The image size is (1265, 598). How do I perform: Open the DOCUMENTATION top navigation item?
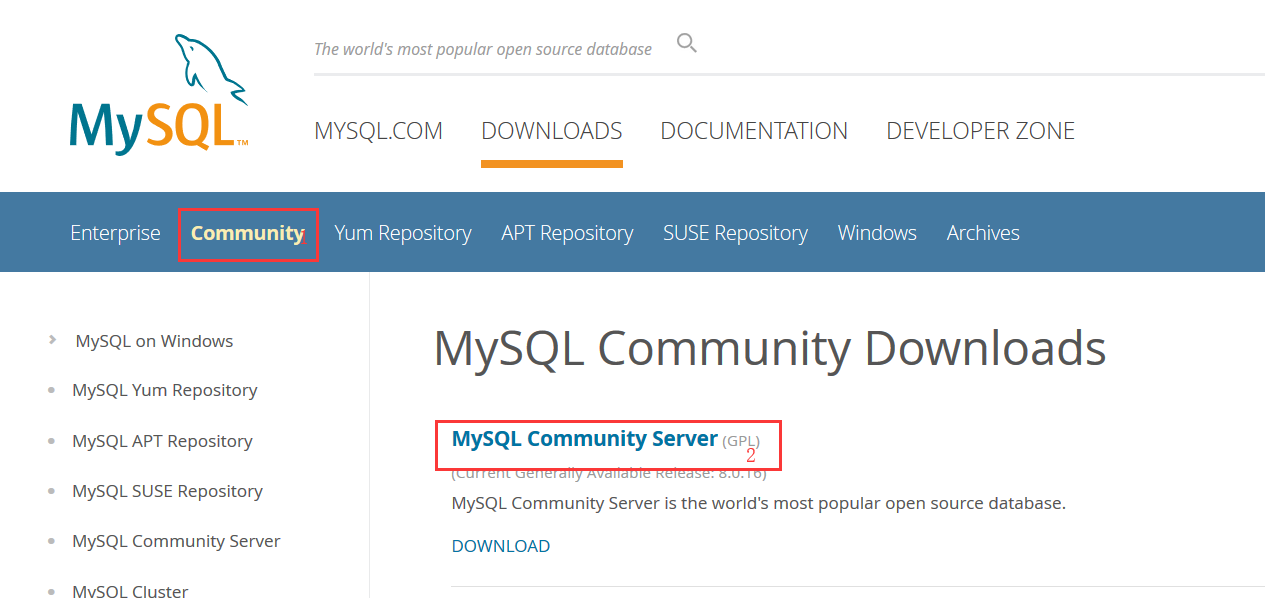(754, 131)
